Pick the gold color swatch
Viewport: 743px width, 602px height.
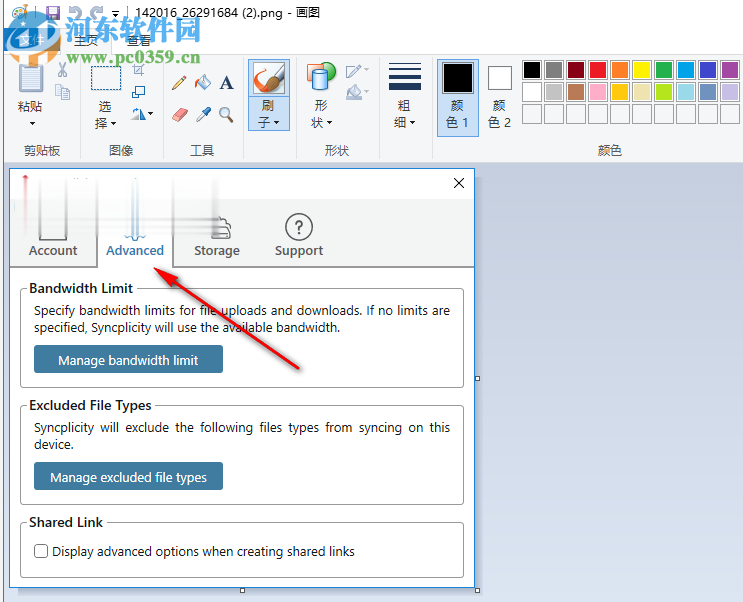click(620, 92)
